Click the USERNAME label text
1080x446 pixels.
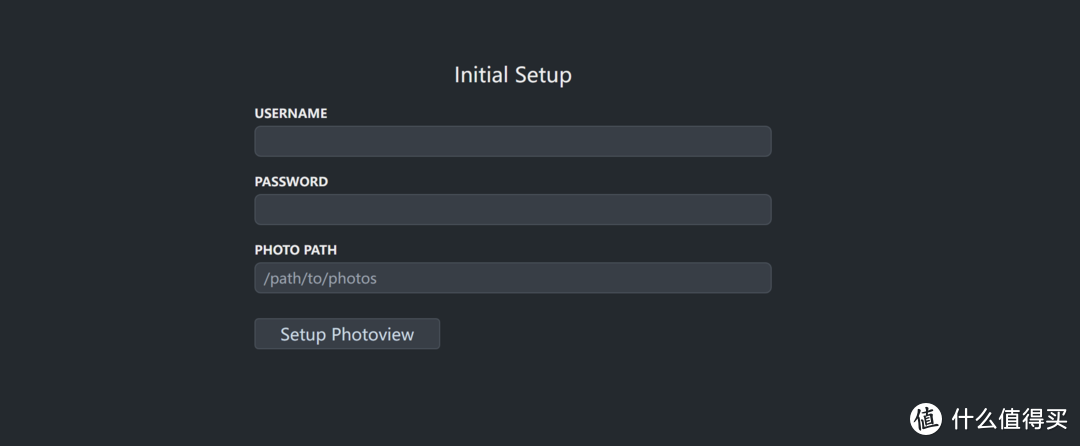pos(291,114)
